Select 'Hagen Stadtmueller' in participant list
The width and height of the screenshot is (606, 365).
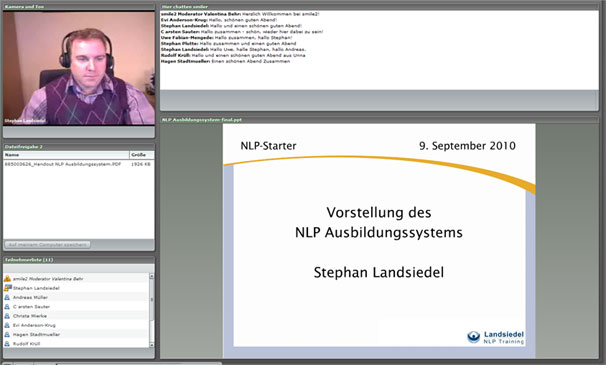tap(76, 334)
